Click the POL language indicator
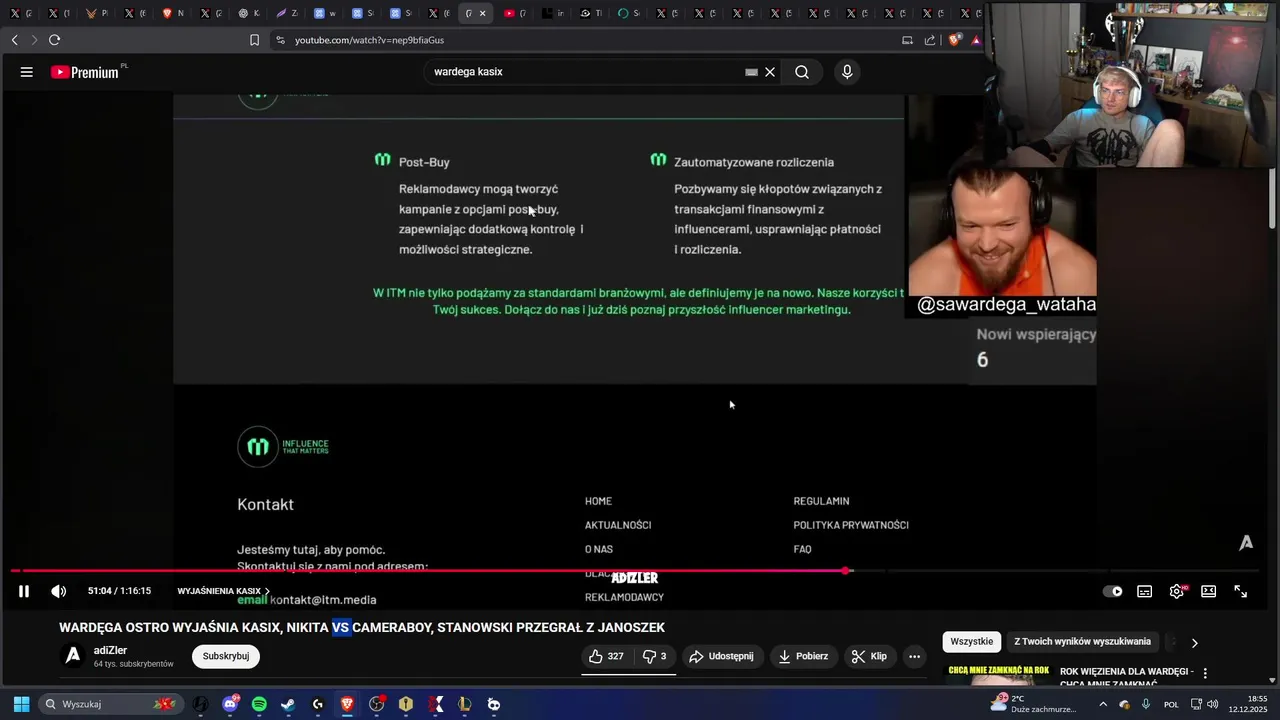The width and height of the screenshot is (1280, 720). 1171,704
